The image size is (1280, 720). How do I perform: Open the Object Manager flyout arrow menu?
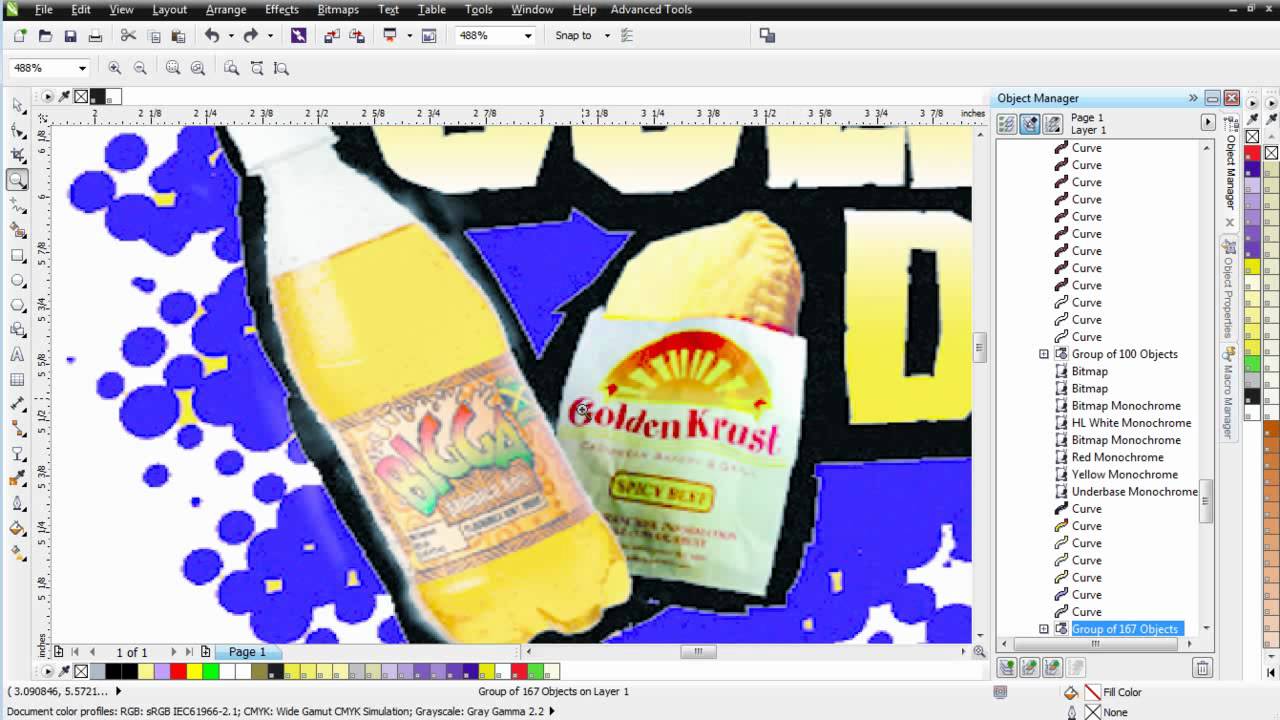click(1207, 122)
